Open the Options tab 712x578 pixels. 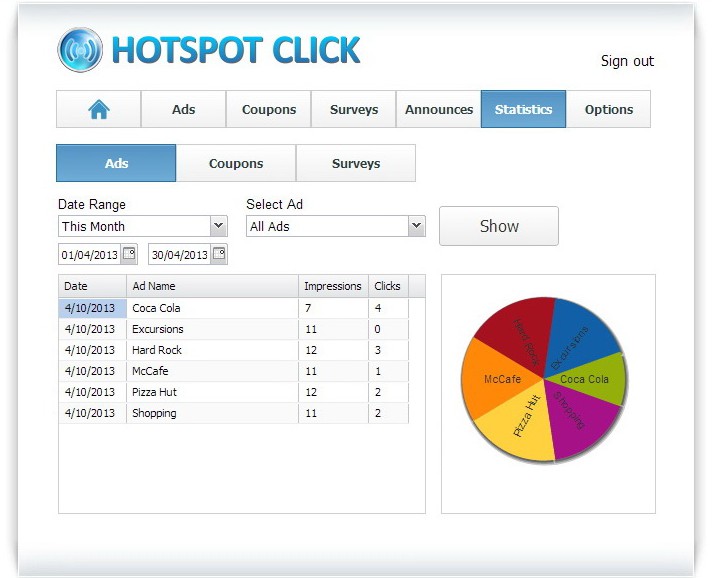(x=608, y=109)
